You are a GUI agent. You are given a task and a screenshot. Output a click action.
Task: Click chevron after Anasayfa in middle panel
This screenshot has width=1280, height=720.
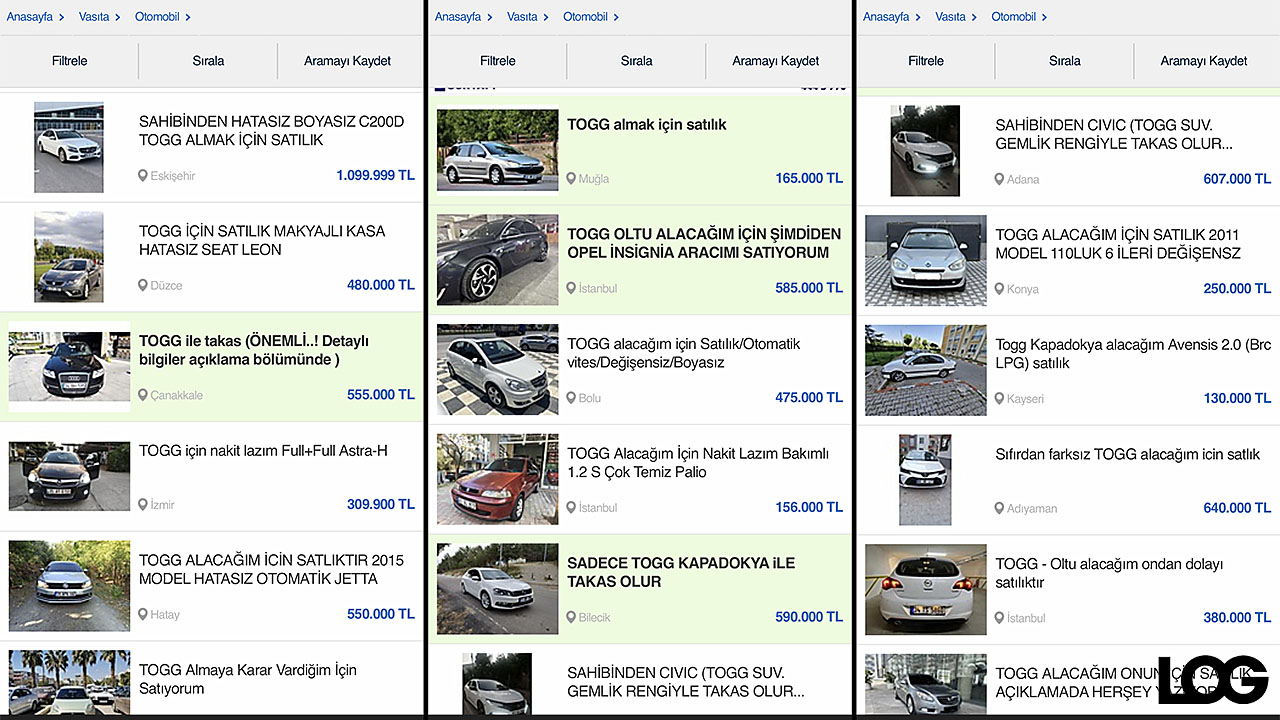coord(490,17)
